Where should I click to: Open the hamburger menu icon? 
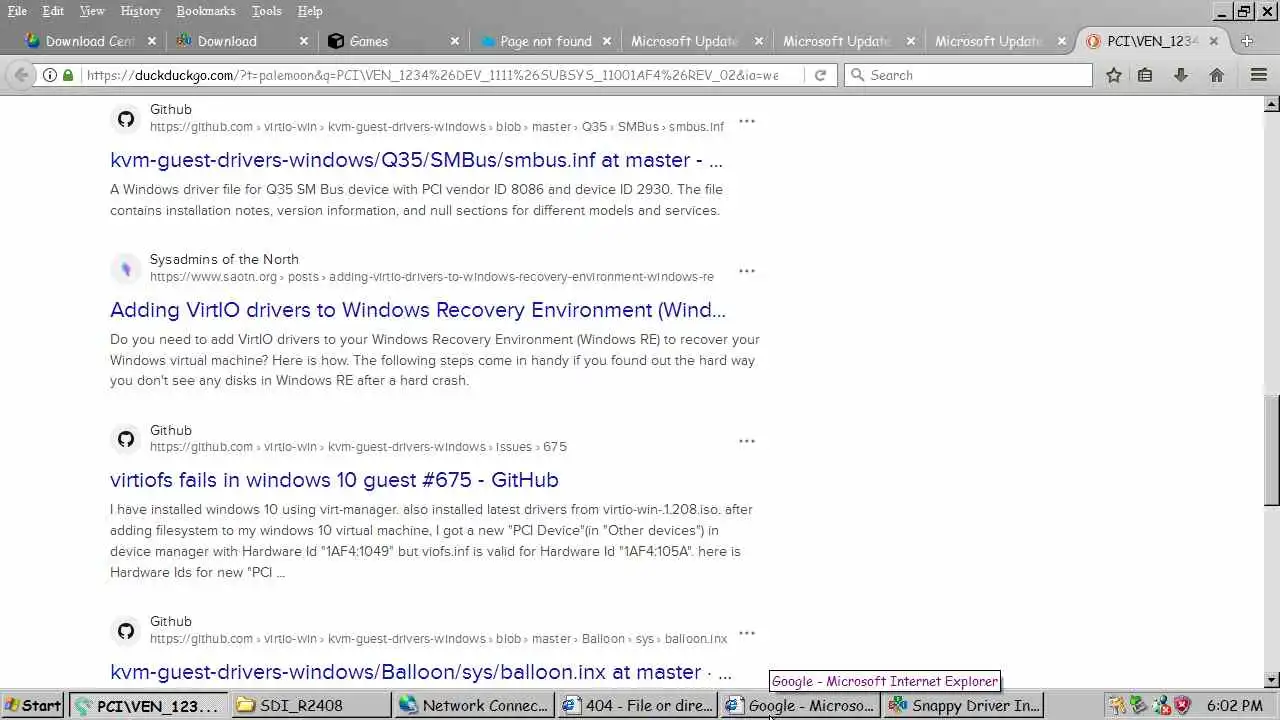(1259, 75)
